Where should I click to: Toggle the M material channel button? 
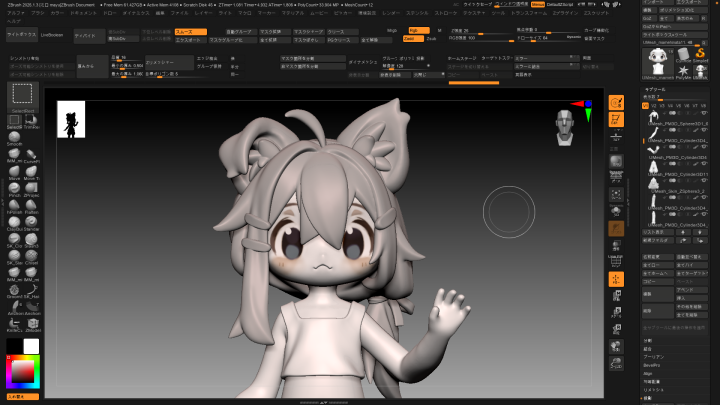[x=439, y=30]
